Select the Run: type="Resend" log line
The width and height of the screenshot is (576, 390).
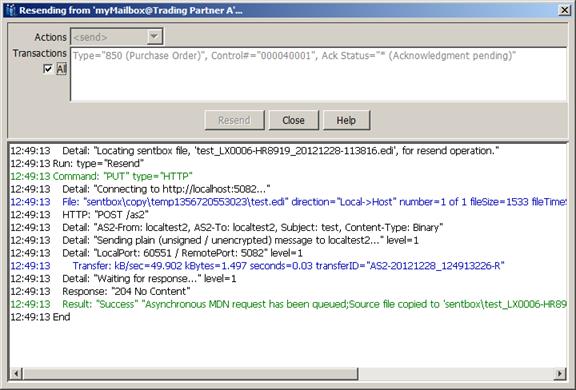pos(77,163)
